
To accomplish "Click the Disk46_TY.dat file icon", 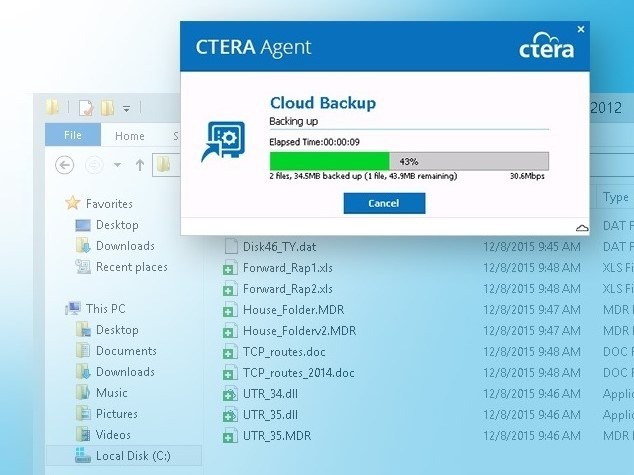I will tap(231, 247).
